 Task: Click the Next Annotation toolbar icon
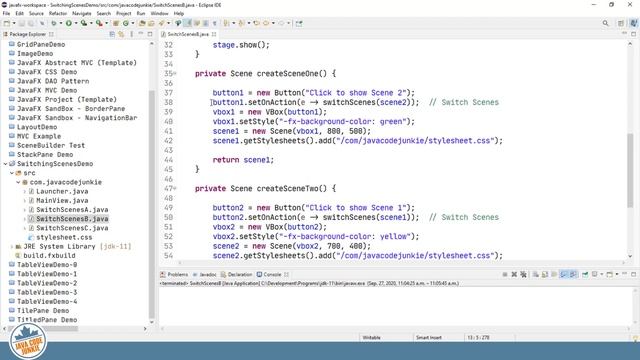coord(226,23)
